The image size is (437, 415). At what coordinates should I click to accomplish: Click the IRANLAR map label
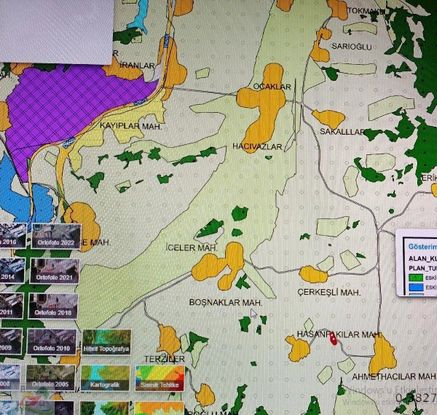(137, 66)
